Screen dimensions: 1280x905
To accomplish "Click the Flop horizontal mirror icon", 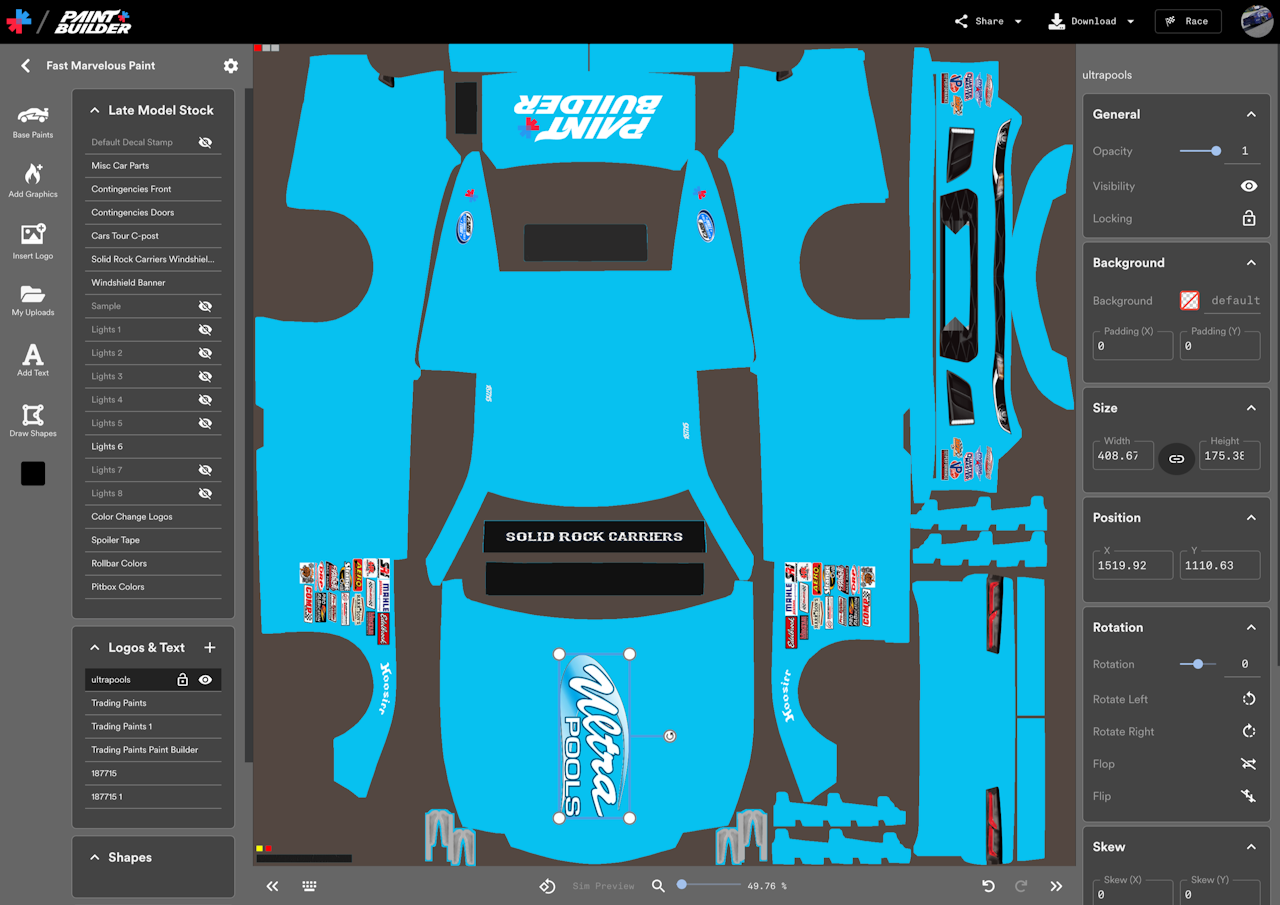I will pyautogui.click(x=1248, y=764).
